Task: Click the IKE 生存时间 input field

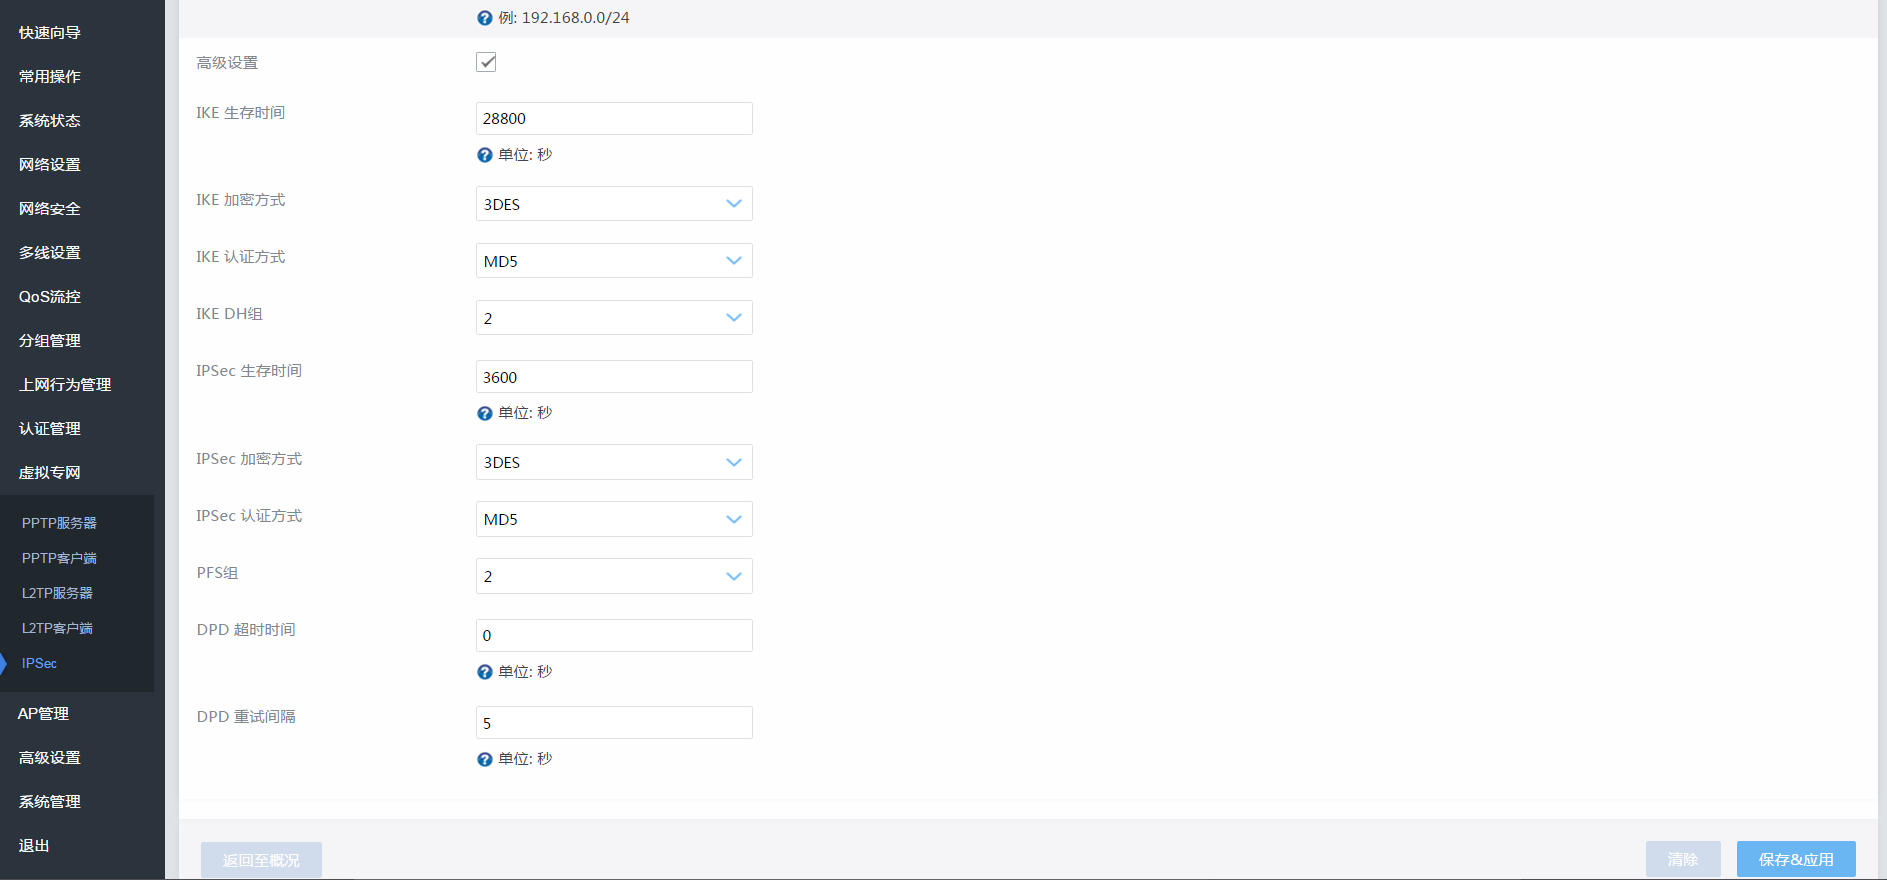Action: [x=614, y=118]
